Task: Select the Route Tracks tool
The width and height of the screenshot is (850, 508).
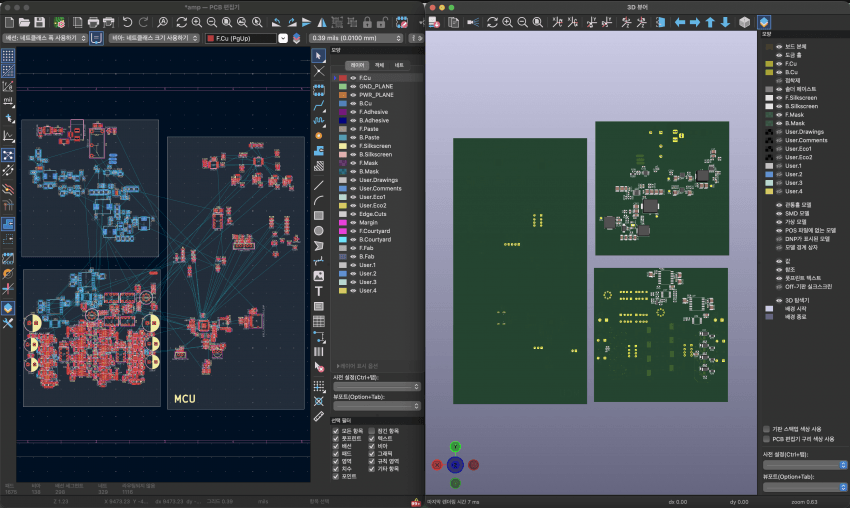Action: point(319,105)
